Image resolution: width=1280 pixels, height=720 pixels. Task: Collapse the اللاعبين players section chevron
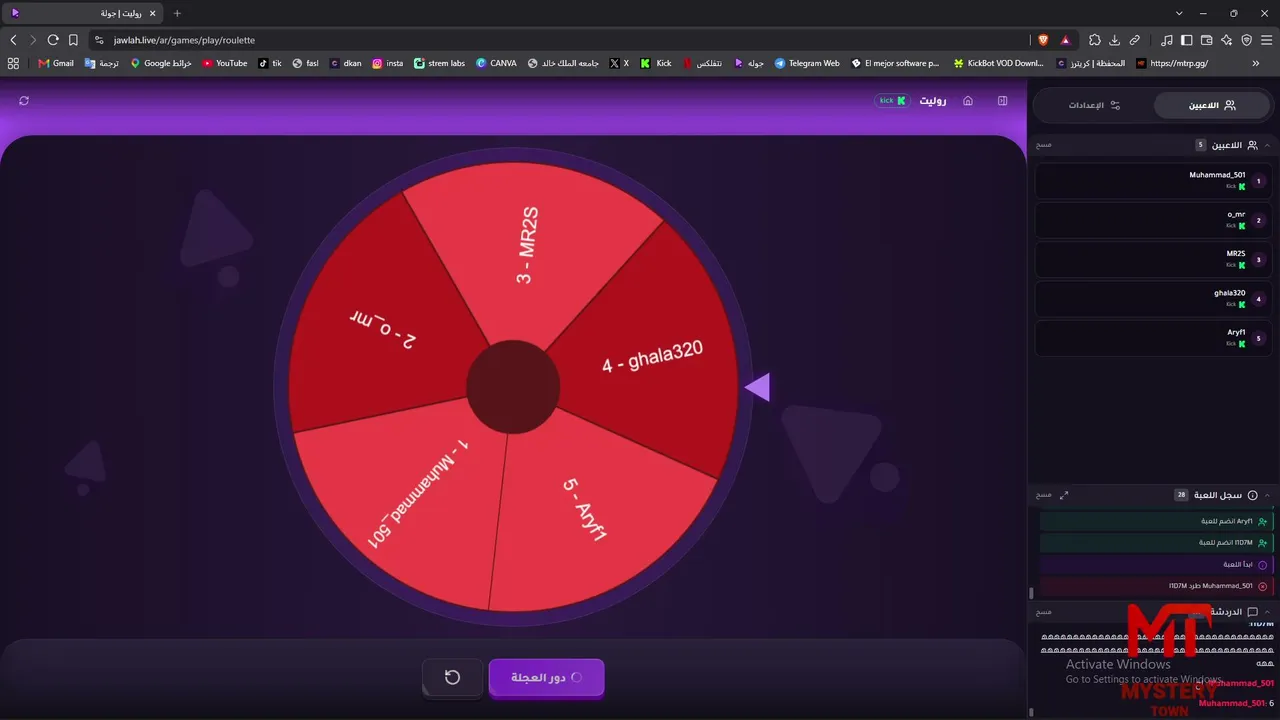click(x=1268, y=145)
